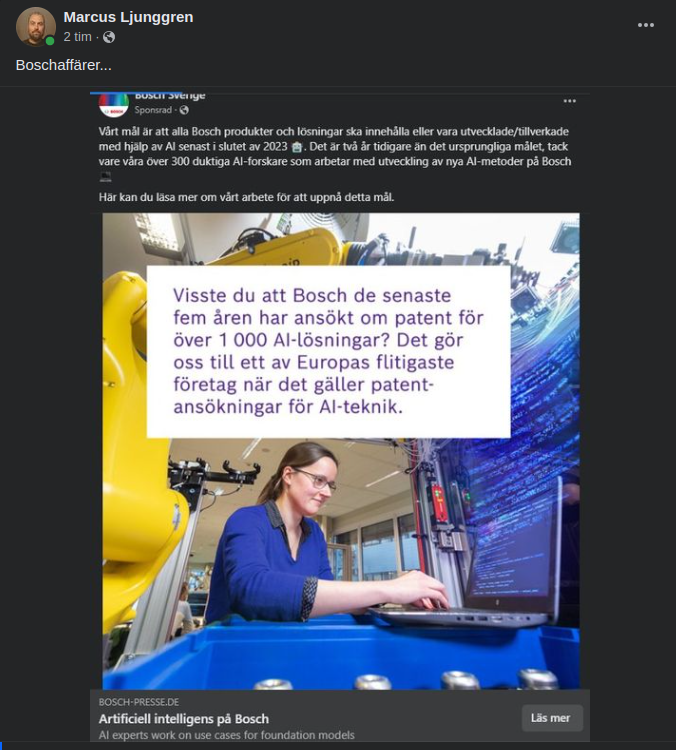Viewport: 676px width, 750px height.
Task: Click the Marcus Ljunggren name link
Action: (x=128, y=17)
